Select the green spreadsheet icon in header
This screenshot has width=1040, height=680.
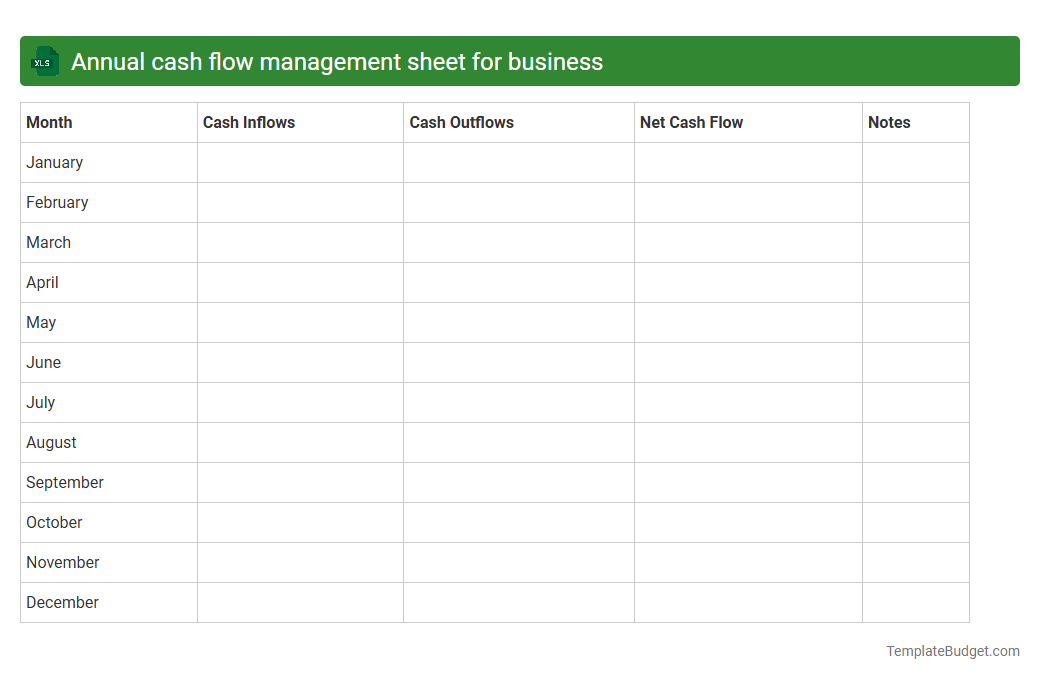[x=44, y=61]
